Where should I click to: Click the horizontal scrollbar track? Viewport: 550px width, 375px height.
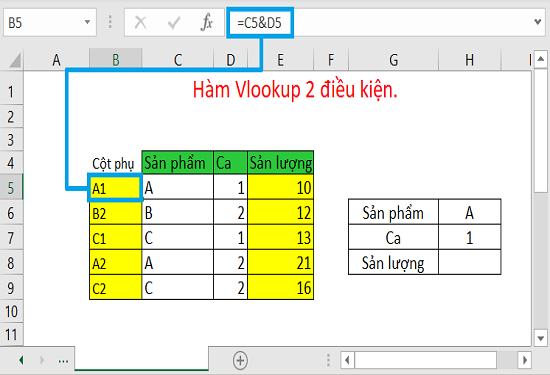point(507,360)
